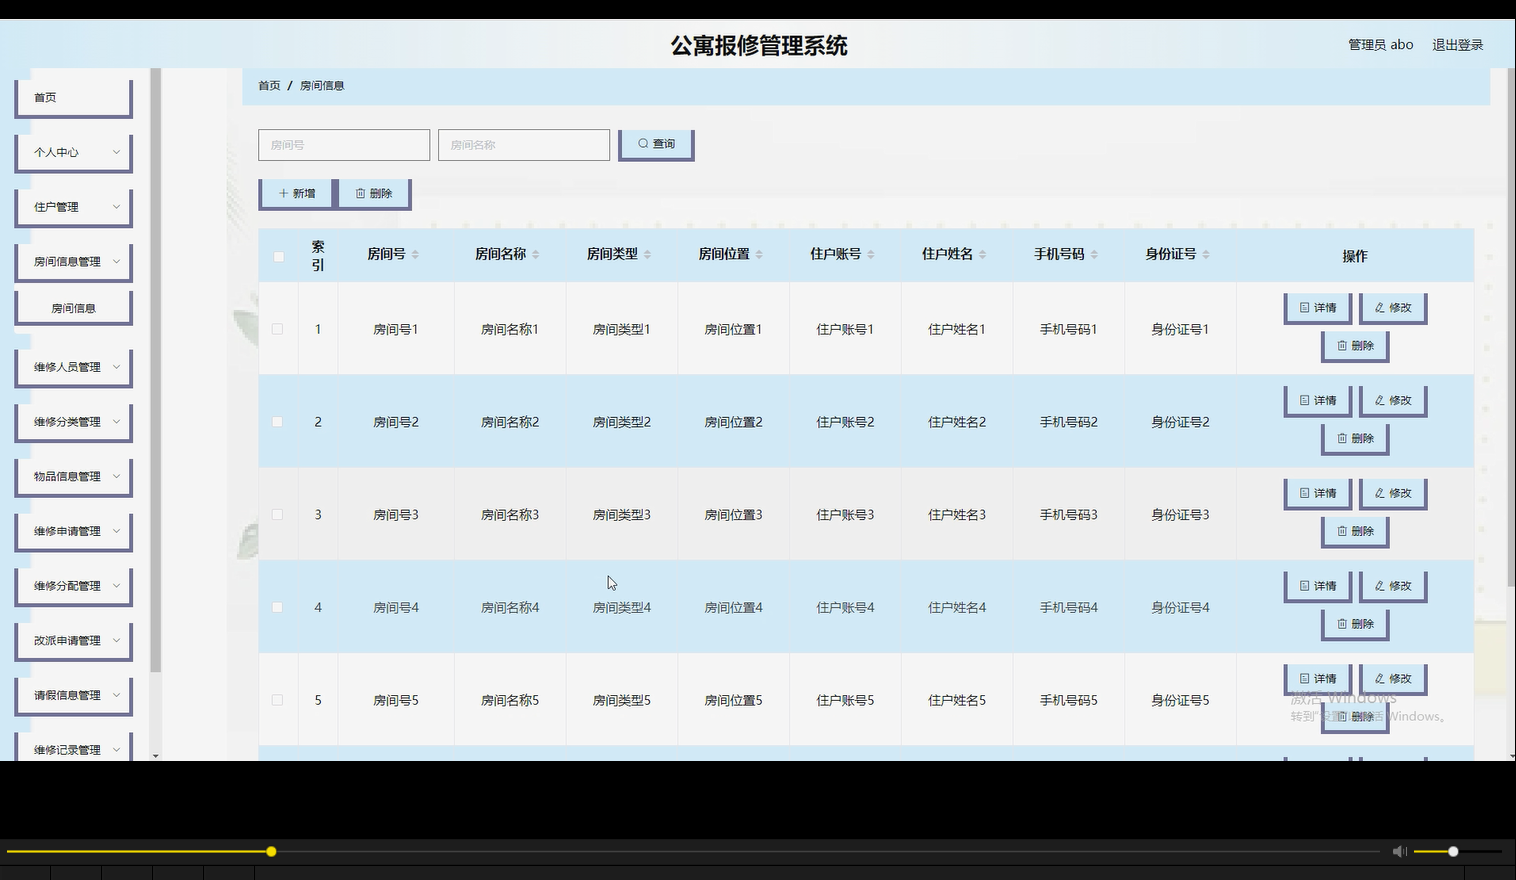Sort by 手机号码 column arrows
Viewport: 1516px width, 880px height.
click(x=1094, y=254)
